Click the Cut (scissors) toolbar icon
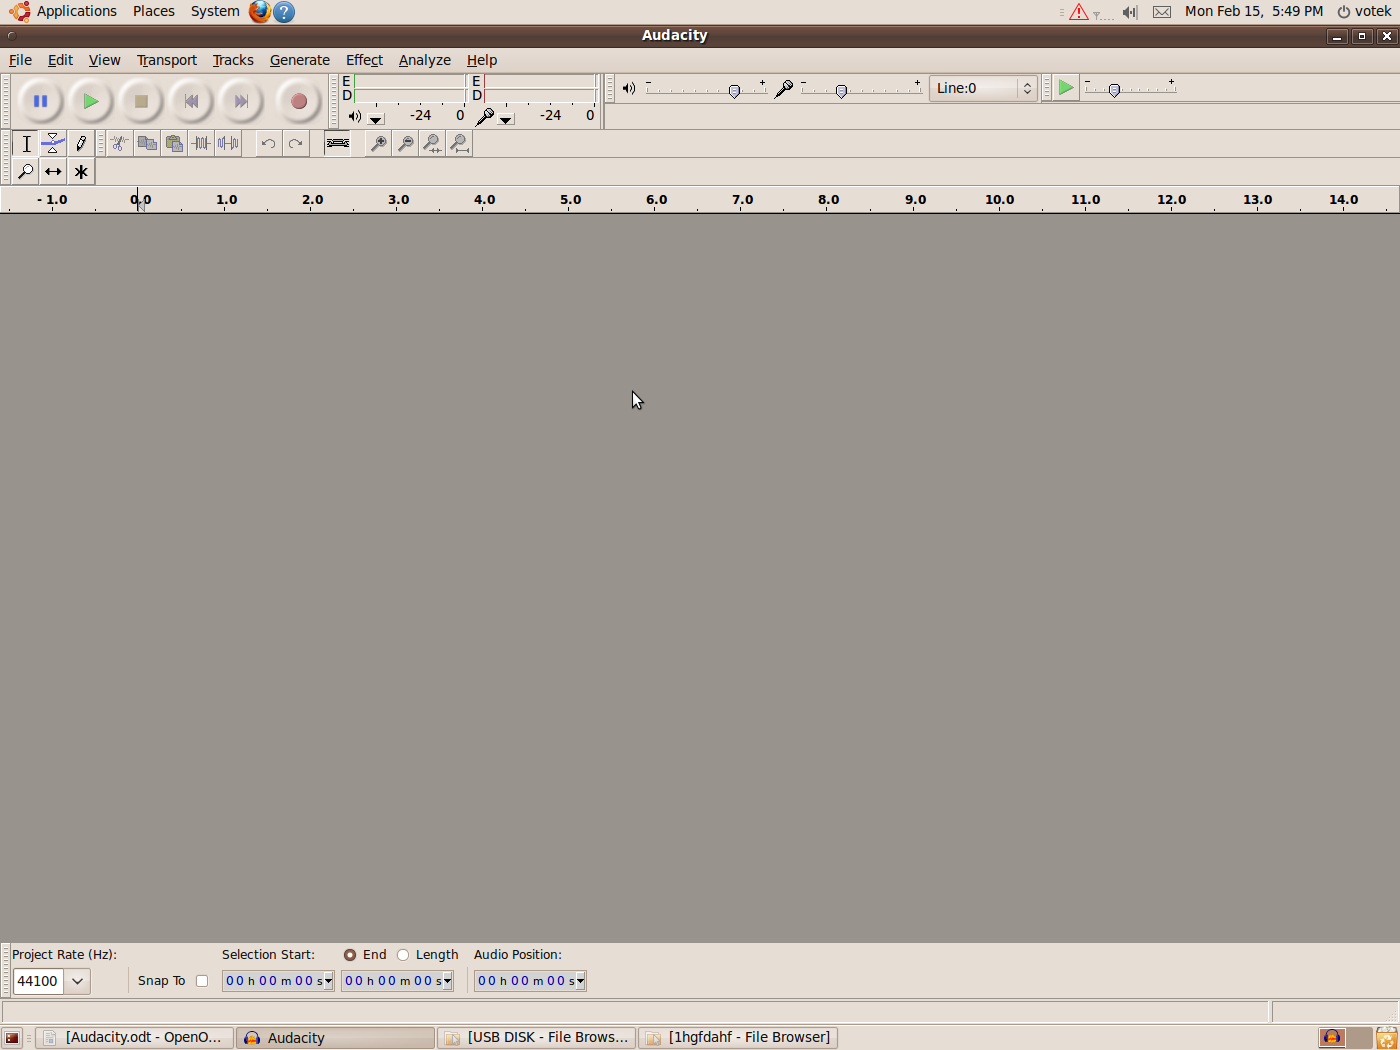Viewport: 1400px width, 1050px height. [x=119, y=143]
